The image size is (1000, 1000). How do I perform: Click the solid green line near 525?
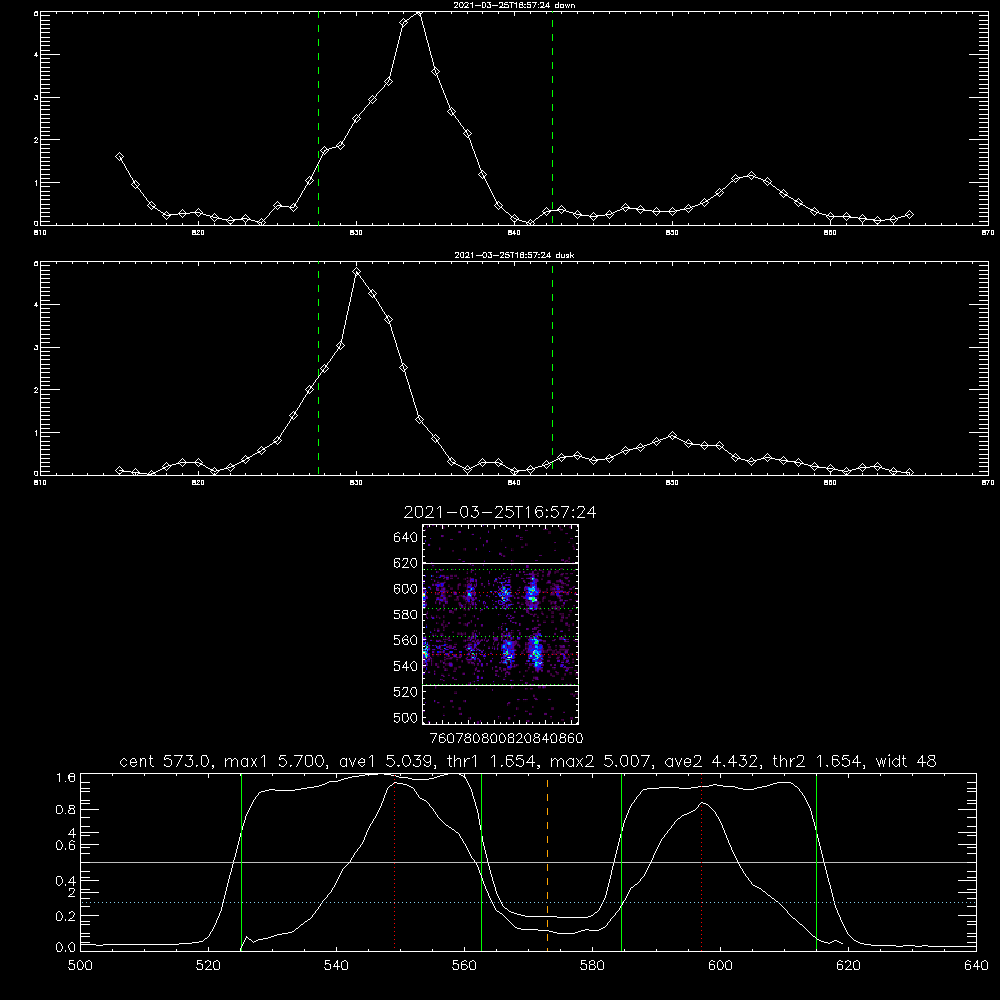coord(241,862)
